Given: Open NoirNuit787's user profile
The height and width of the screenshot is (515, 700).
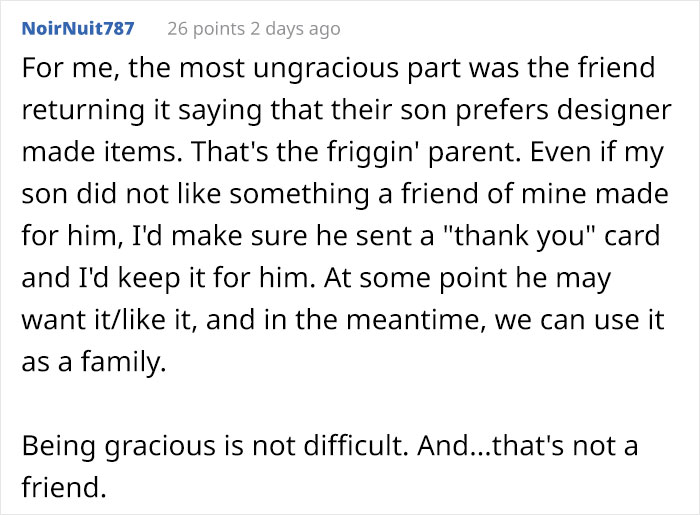Looking at the screenshot, I should (77, 29).
